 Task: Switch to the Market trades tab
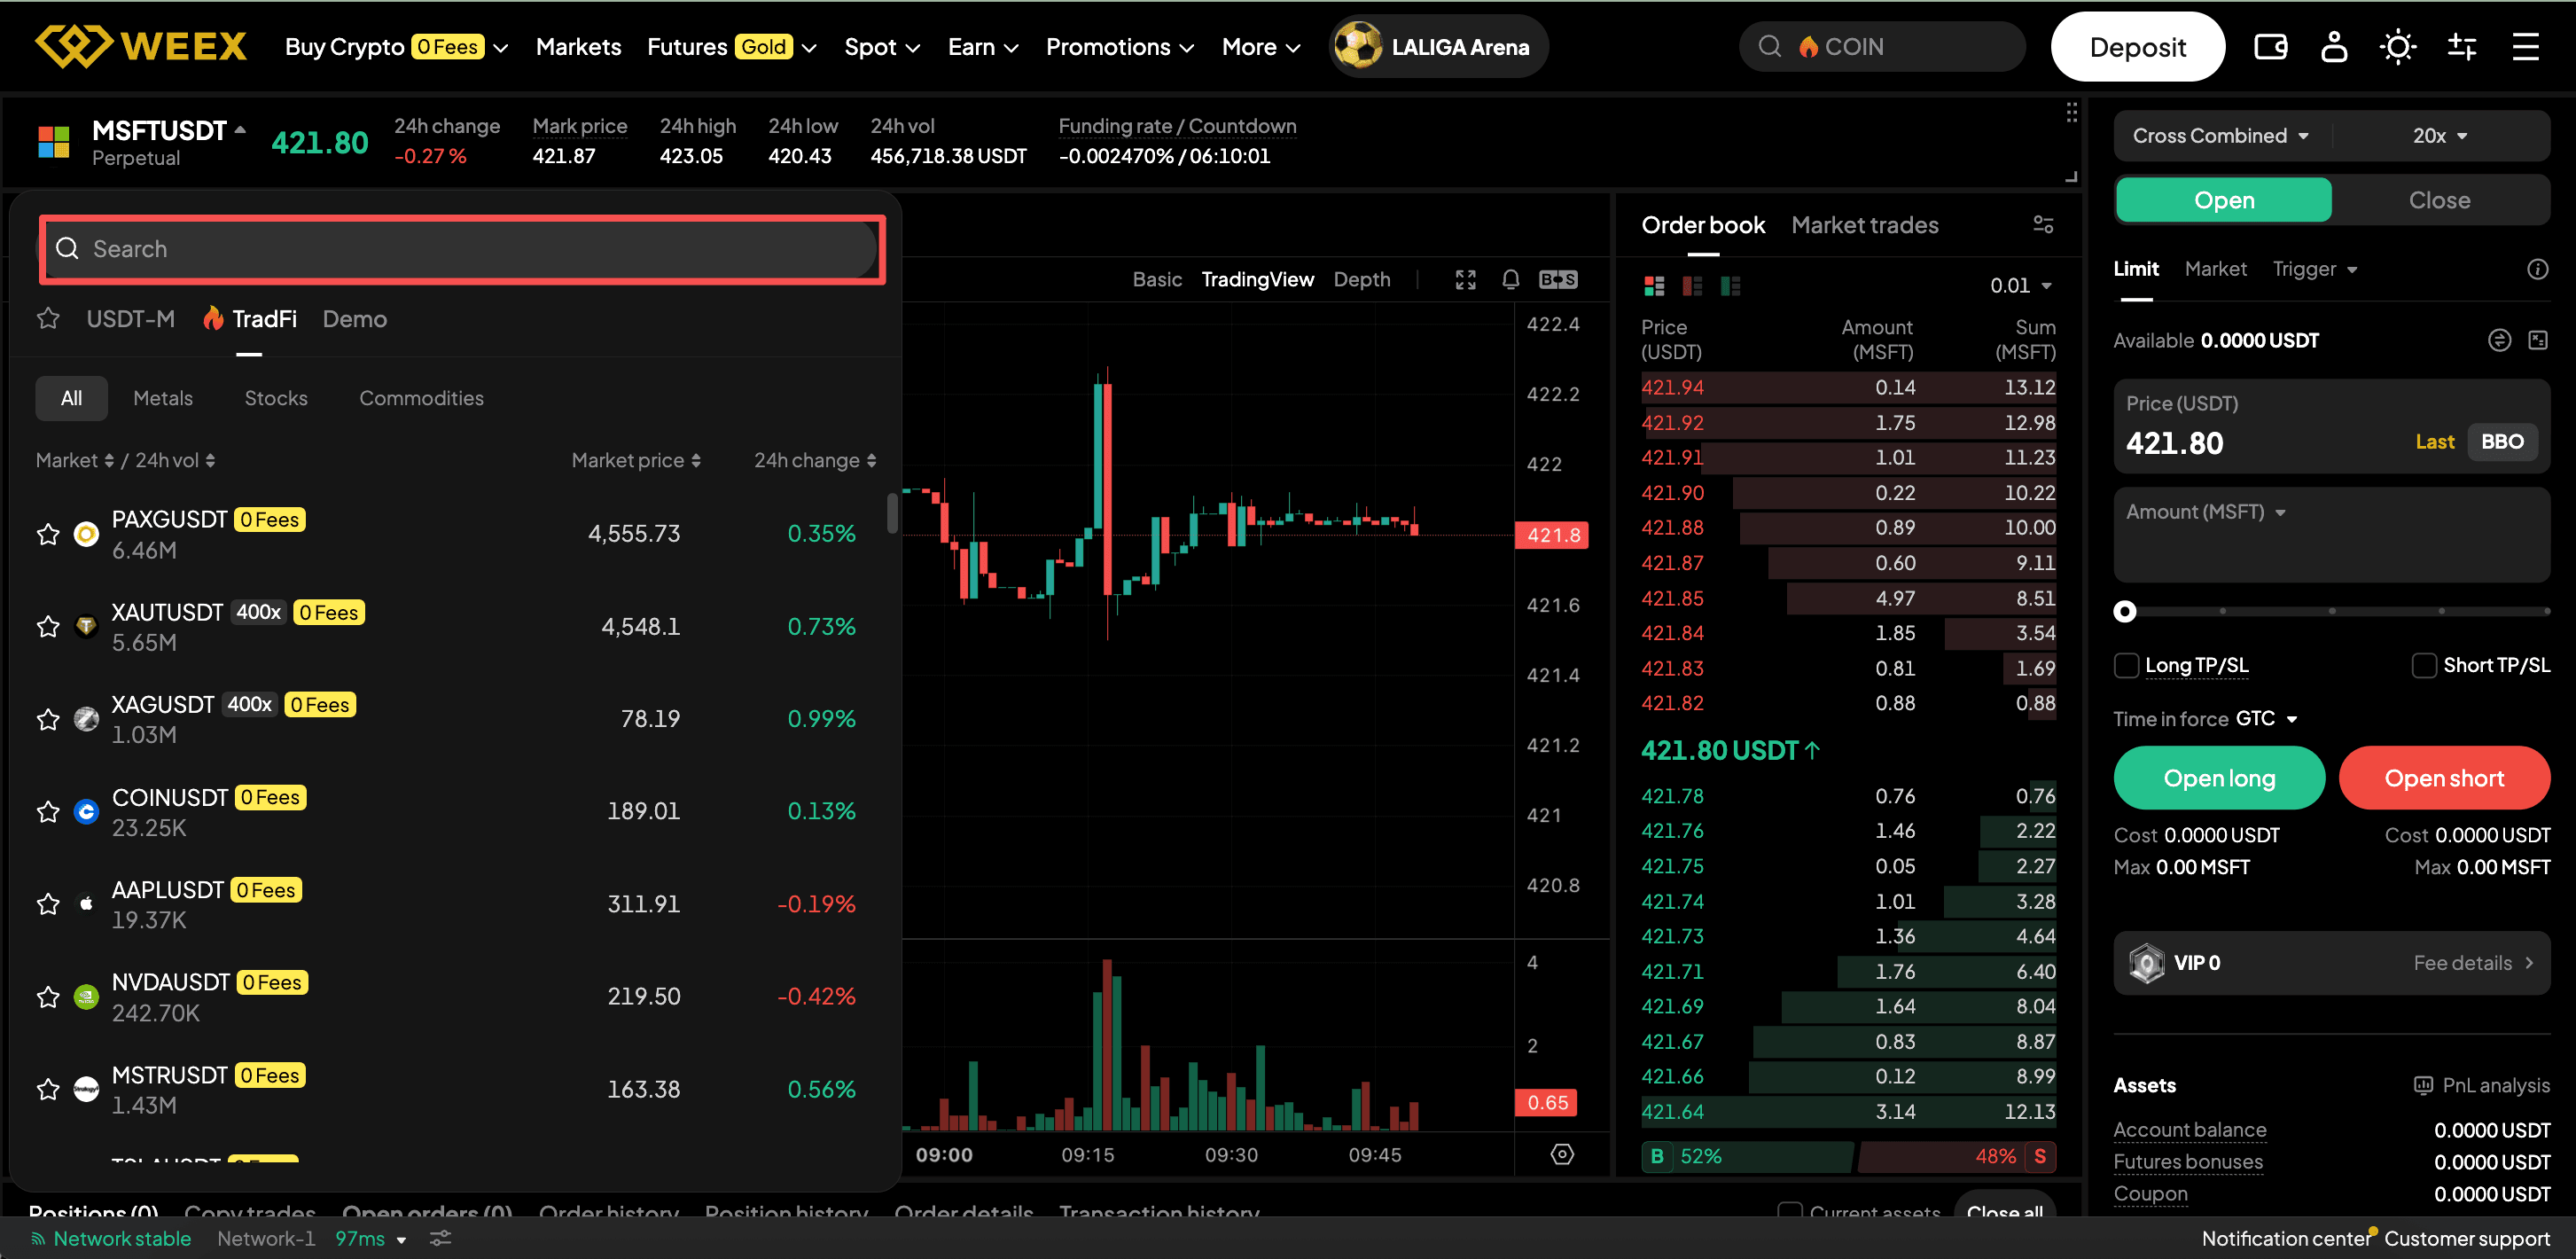click(x=1864, y=225)
